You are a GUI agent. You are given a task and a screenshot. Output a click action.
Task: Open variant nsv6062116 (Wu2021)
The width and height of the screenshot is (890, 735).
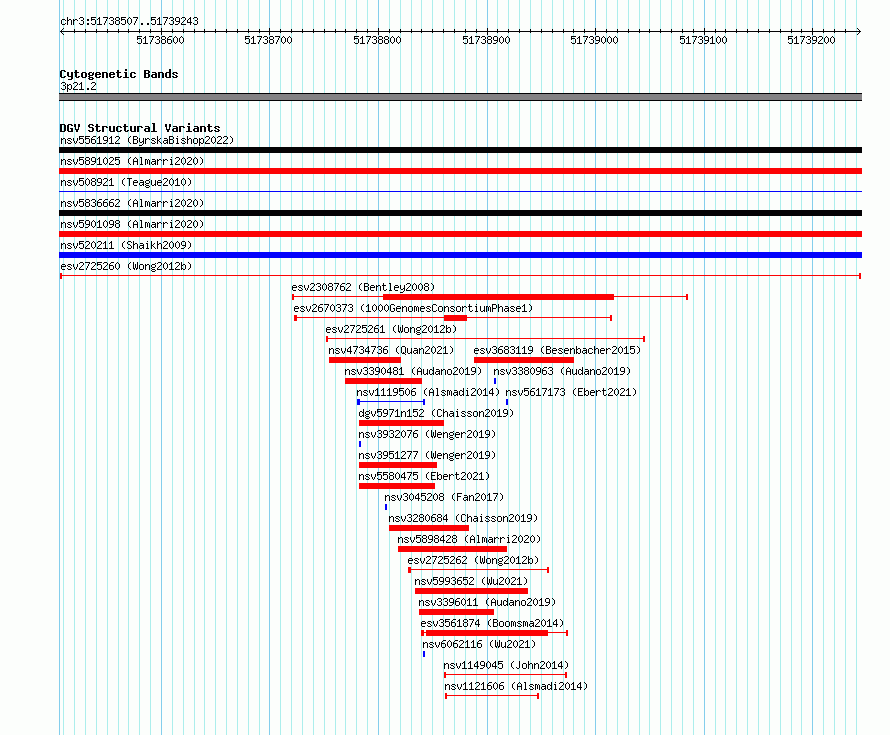click(479, 644)
